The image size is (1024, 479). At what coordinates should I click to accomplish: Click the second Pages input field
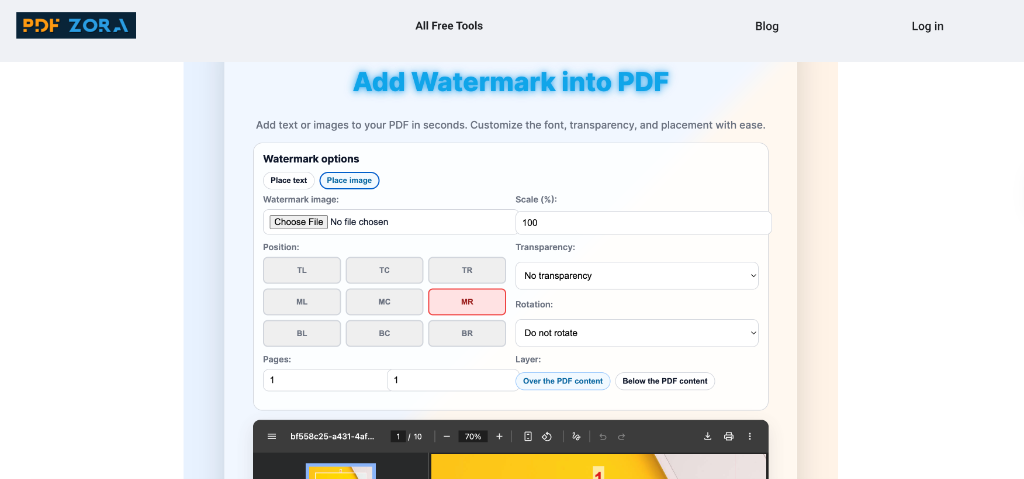(453, 380)
